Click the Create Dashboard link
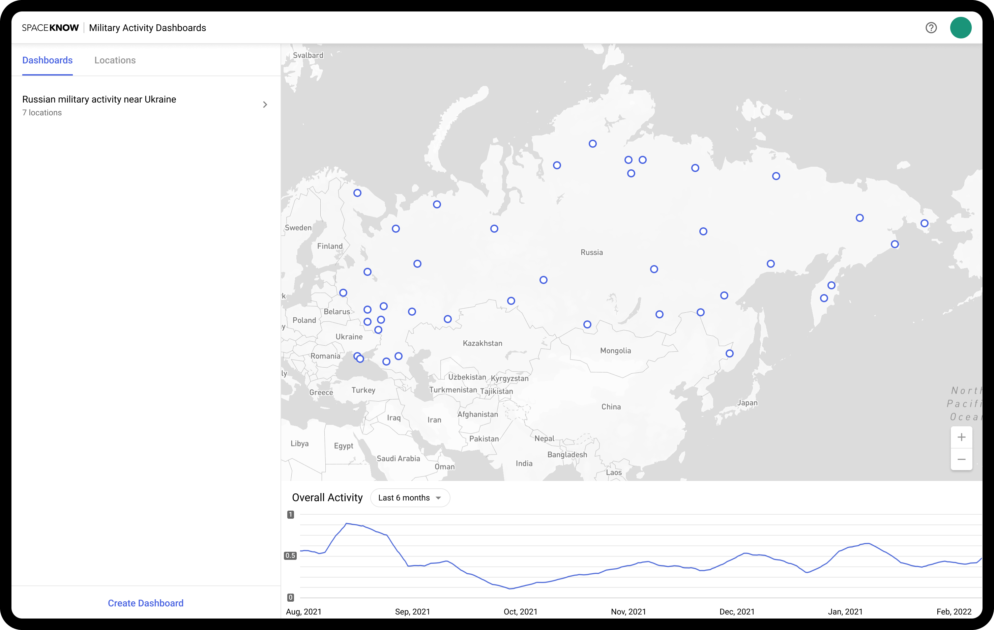This screenshot has height=630, width=994. pyautogui.click(x=145, y=602)
